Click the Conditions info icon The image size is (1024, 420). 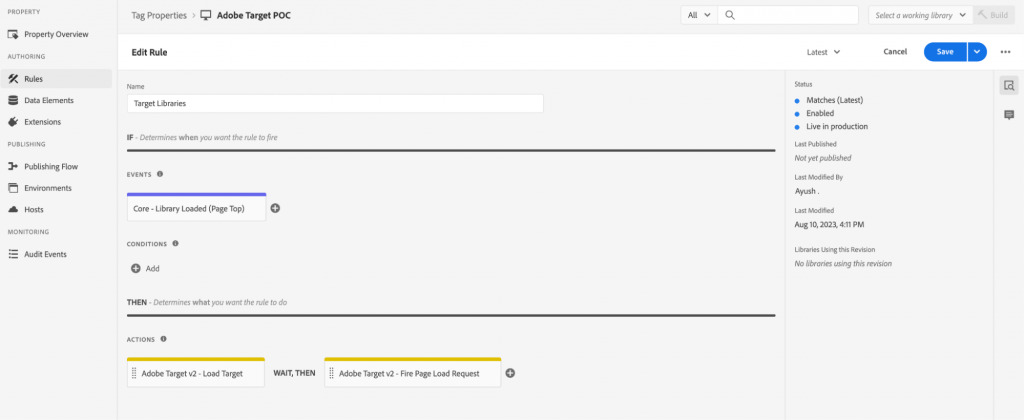pos(175,244)
